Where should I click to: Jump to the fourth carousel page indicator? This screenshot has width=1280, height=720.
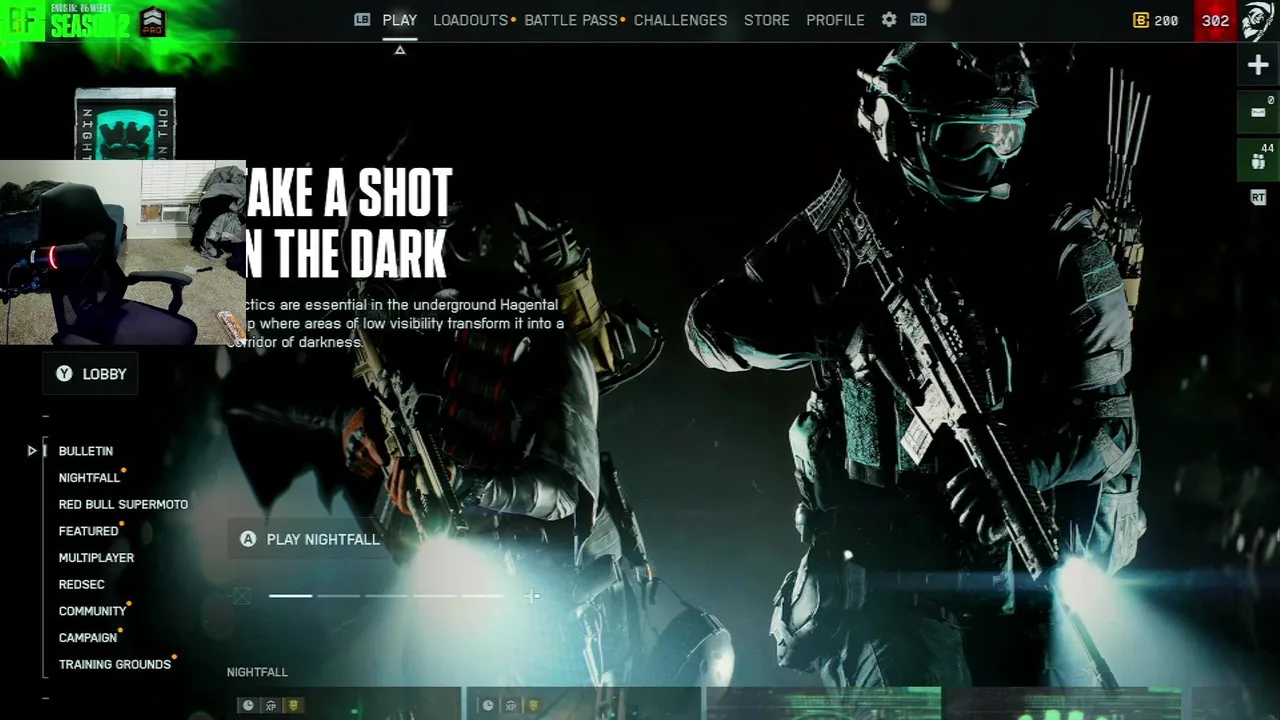tap(435, 596)
